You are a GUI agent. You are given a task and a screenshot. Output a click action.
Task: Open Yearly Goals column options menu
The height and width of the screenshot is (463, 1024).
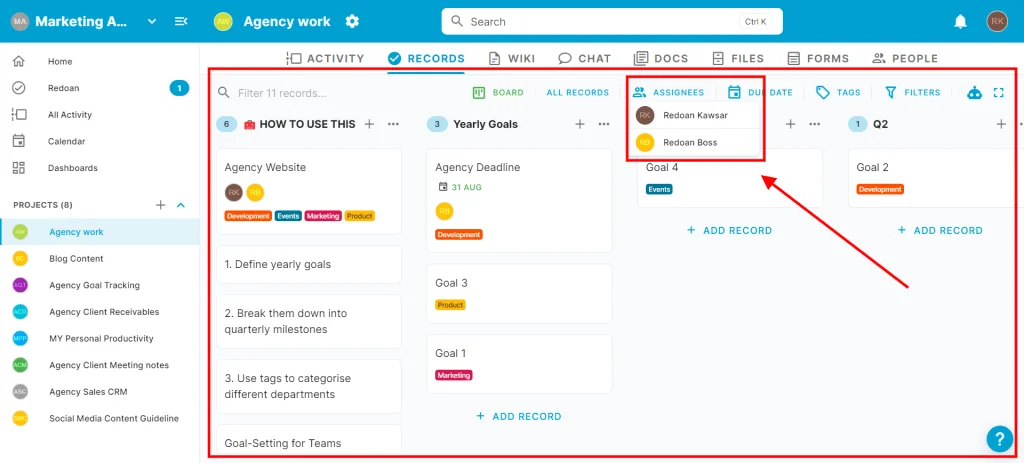[604, 124]
